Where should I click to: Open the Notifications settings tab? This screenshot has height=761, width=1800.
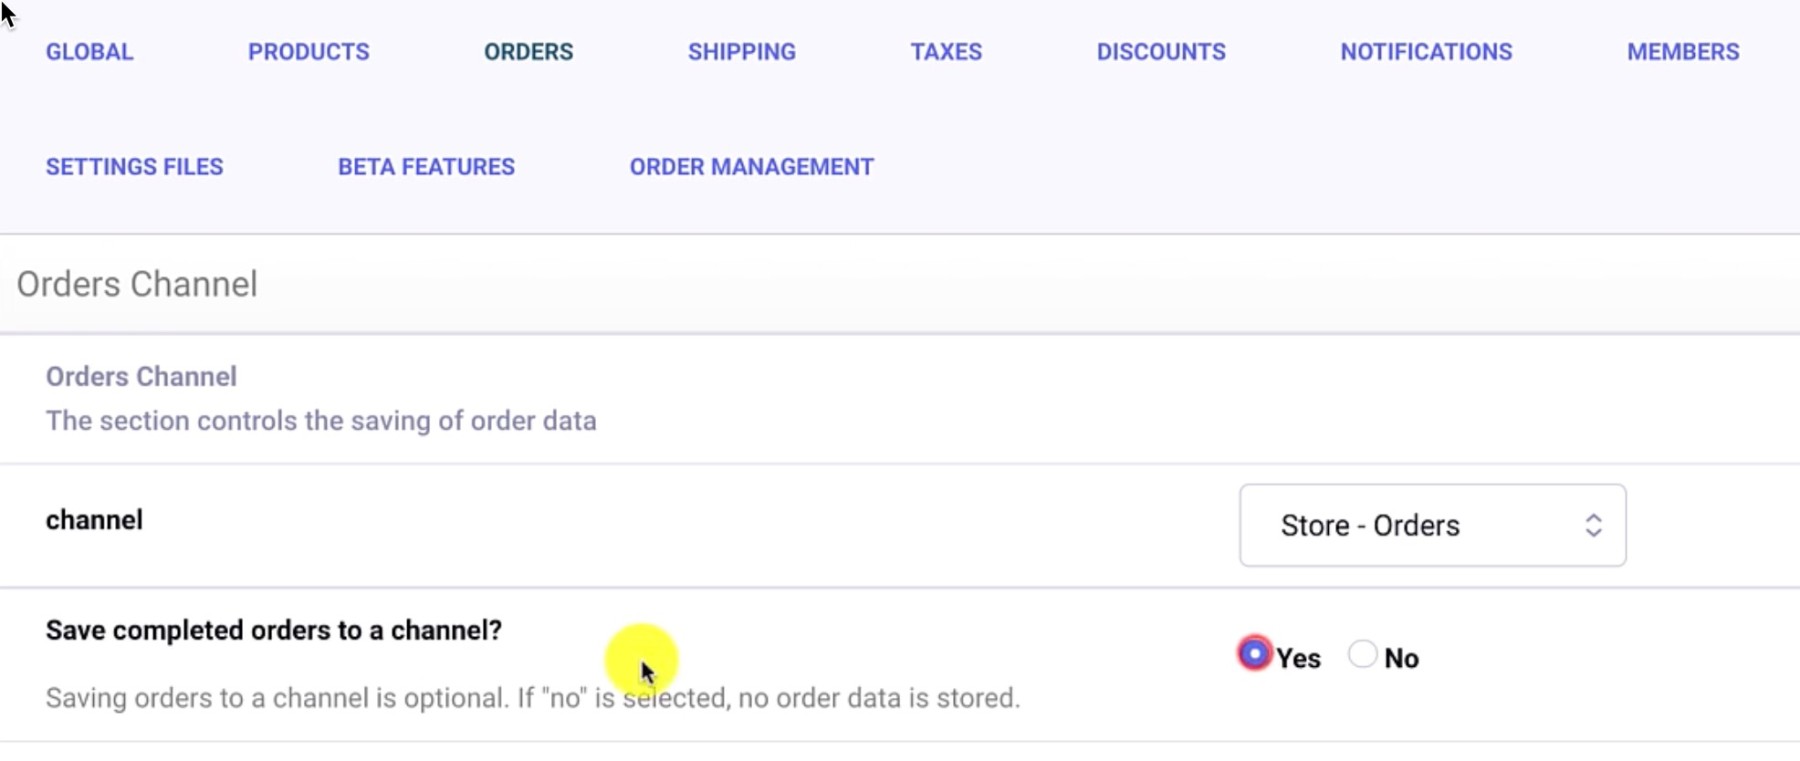(1426, 52)
